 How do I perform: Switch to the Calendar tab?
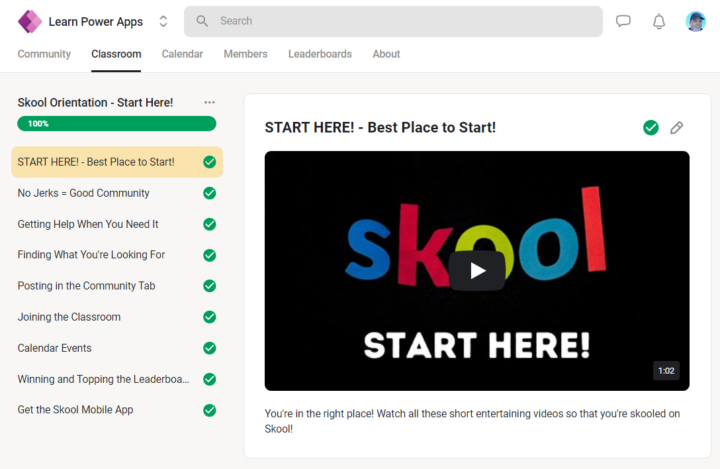point(182,54)
